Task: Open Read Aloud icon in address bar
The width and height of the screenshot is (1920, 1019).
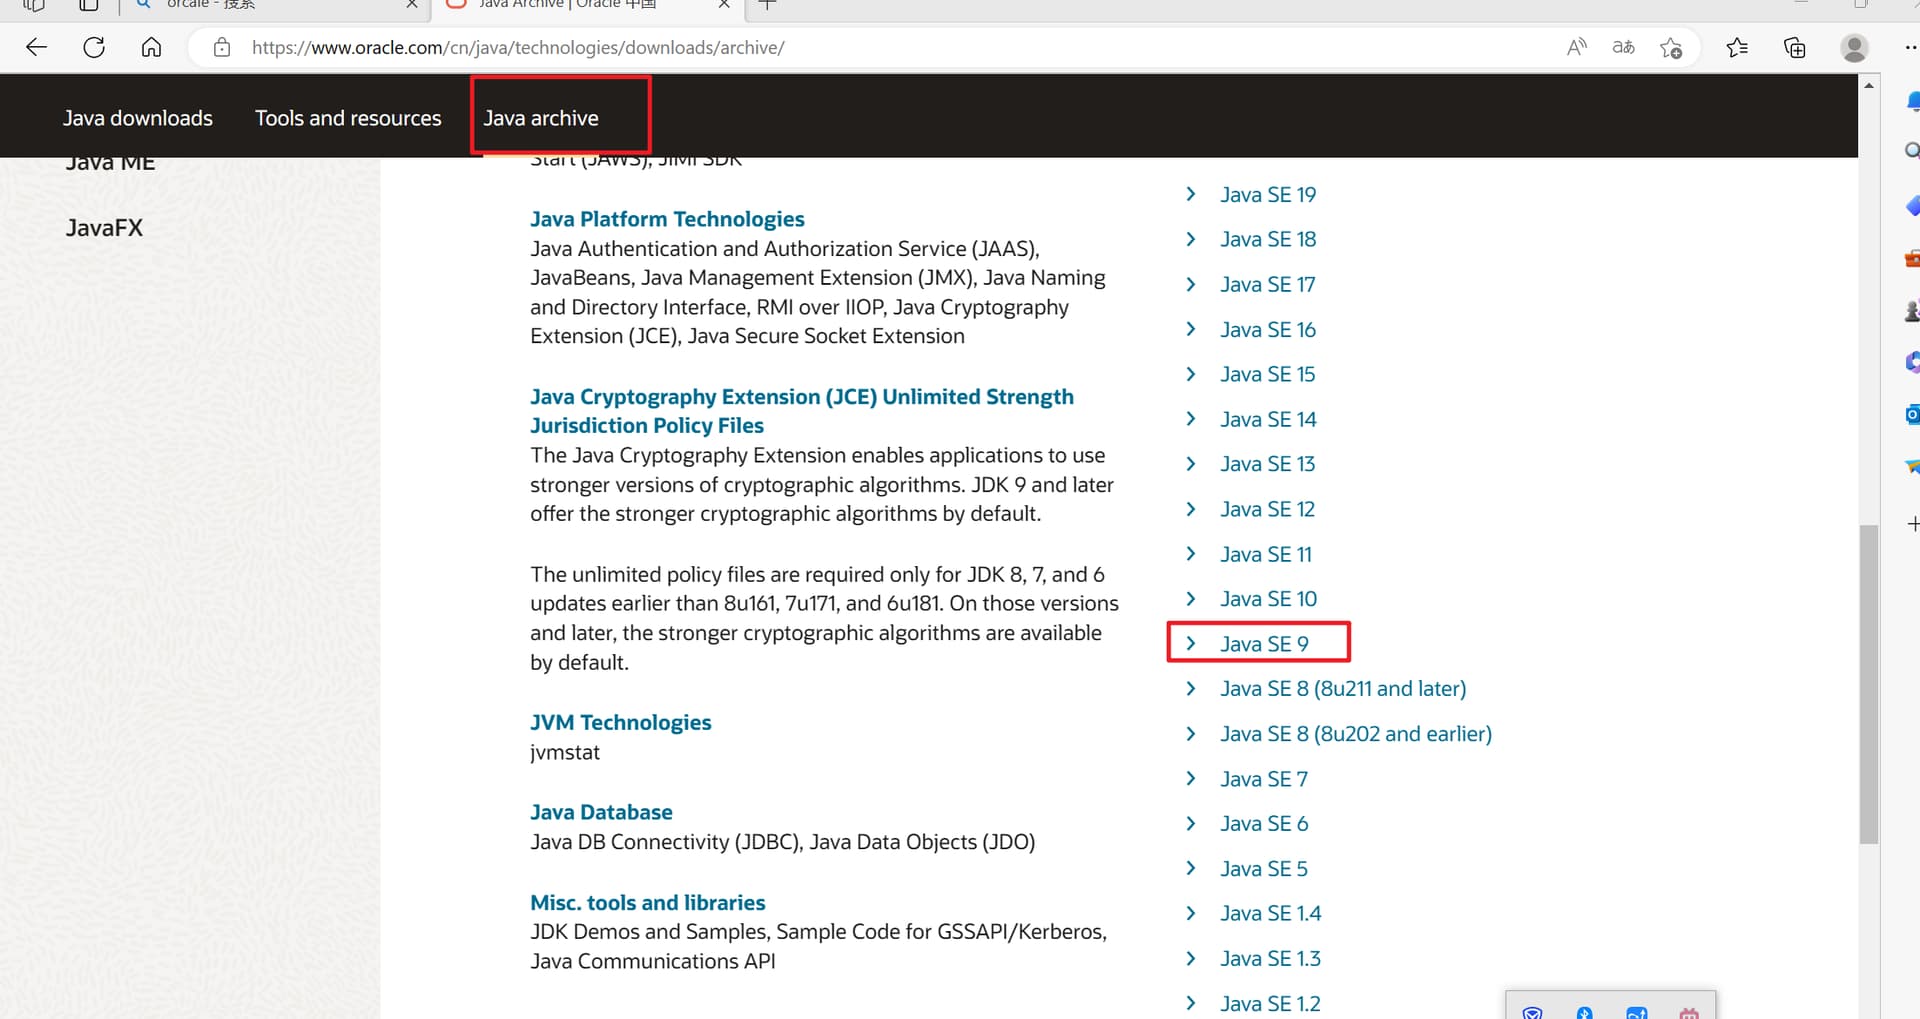Action: click(x=1577, y=47)
